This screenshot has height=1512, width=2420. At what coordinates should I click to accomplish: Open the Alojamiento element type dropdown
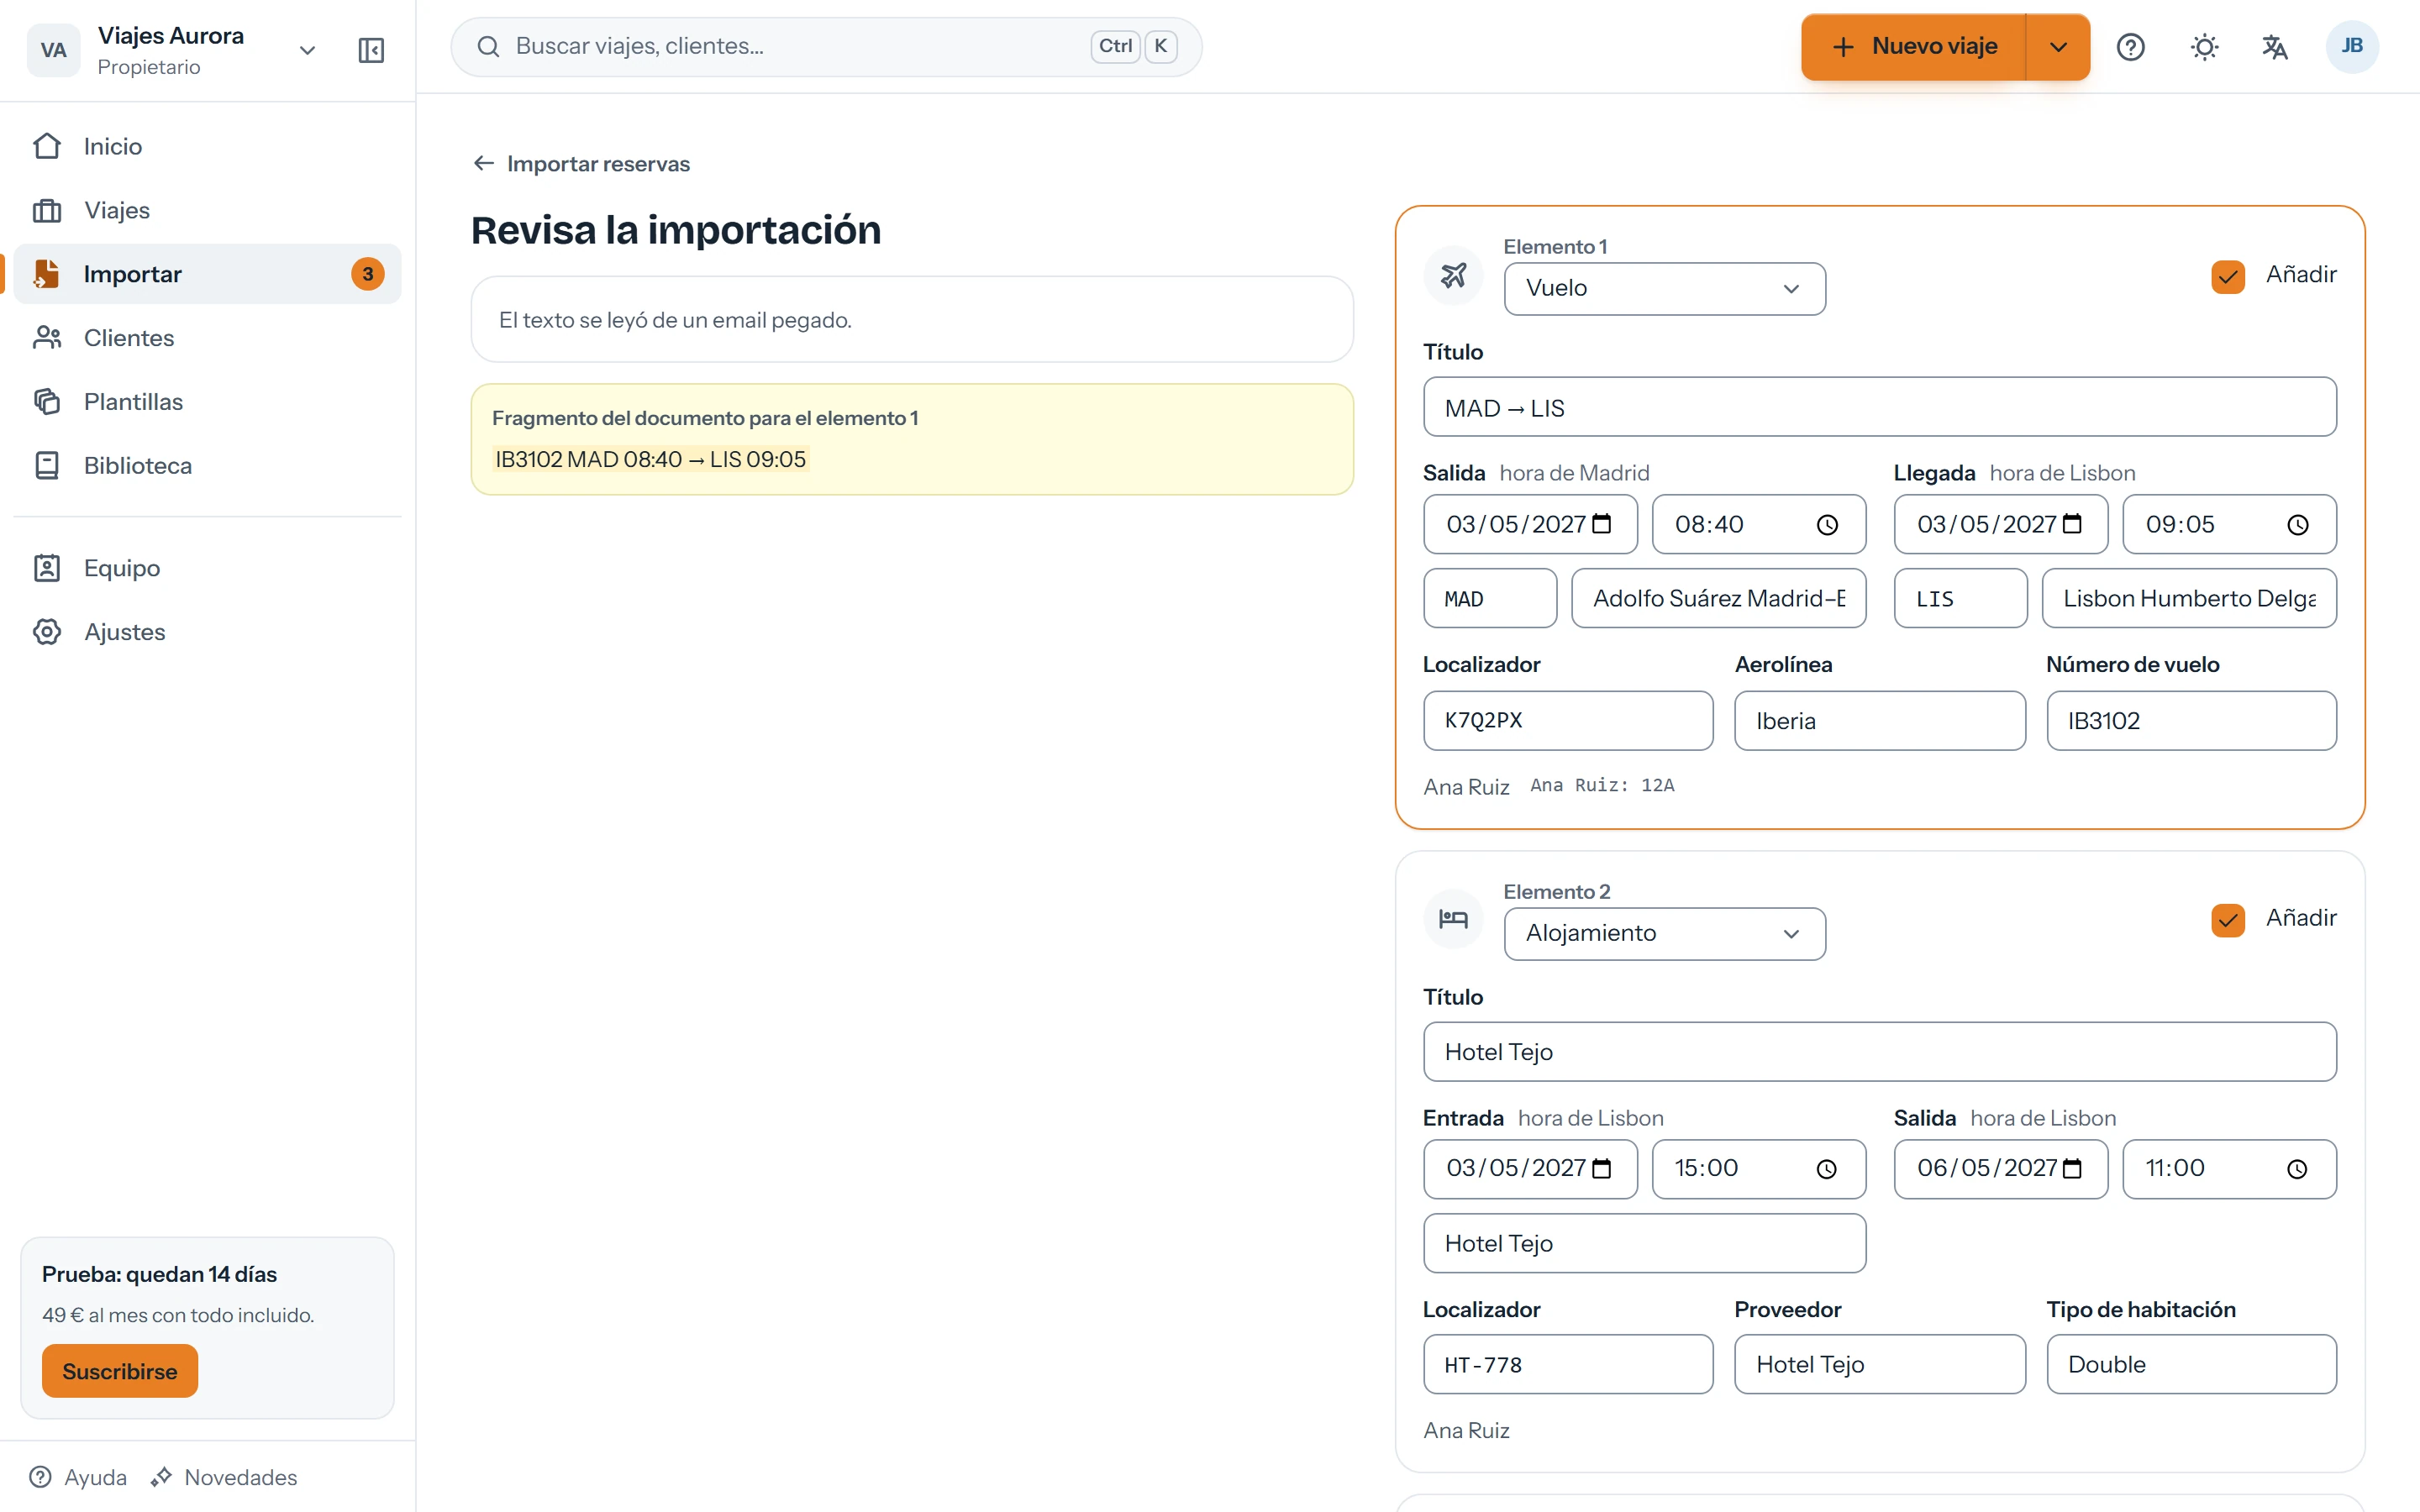pyautogui.click(x=1664, y=933)
